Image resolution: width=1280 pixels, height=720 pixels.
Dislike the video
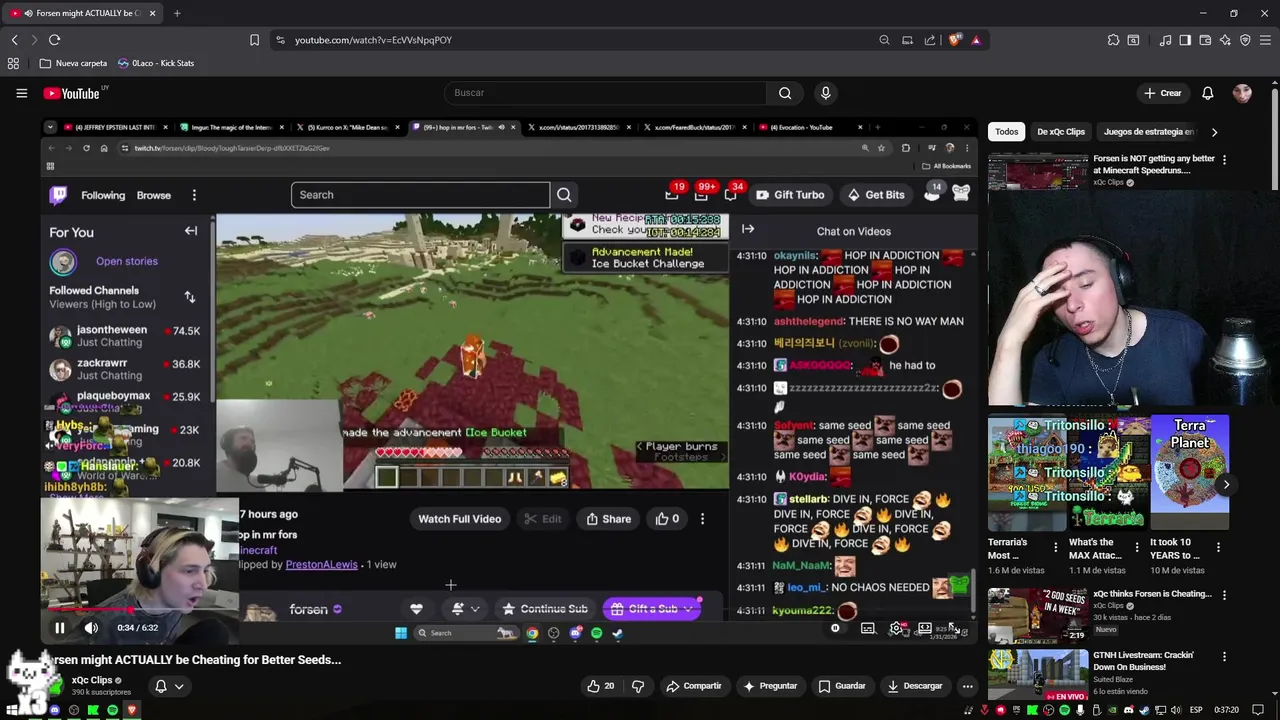coord(638,686)
